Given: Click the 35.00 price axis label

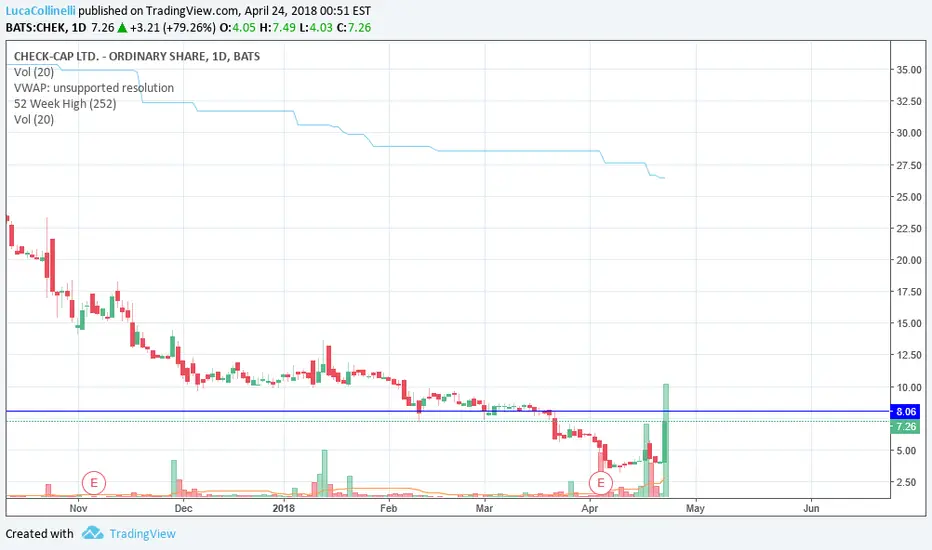Looking at the screenshot, I should (909, 70).
